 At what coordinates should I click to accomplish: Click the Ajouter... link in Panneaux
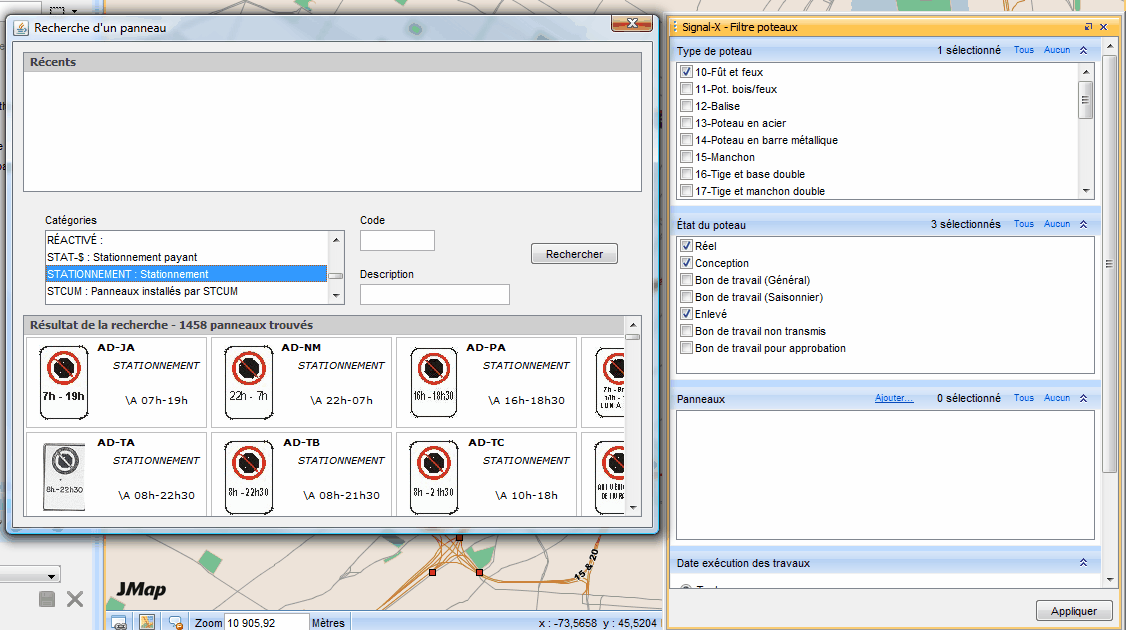(x=894, y=398)
